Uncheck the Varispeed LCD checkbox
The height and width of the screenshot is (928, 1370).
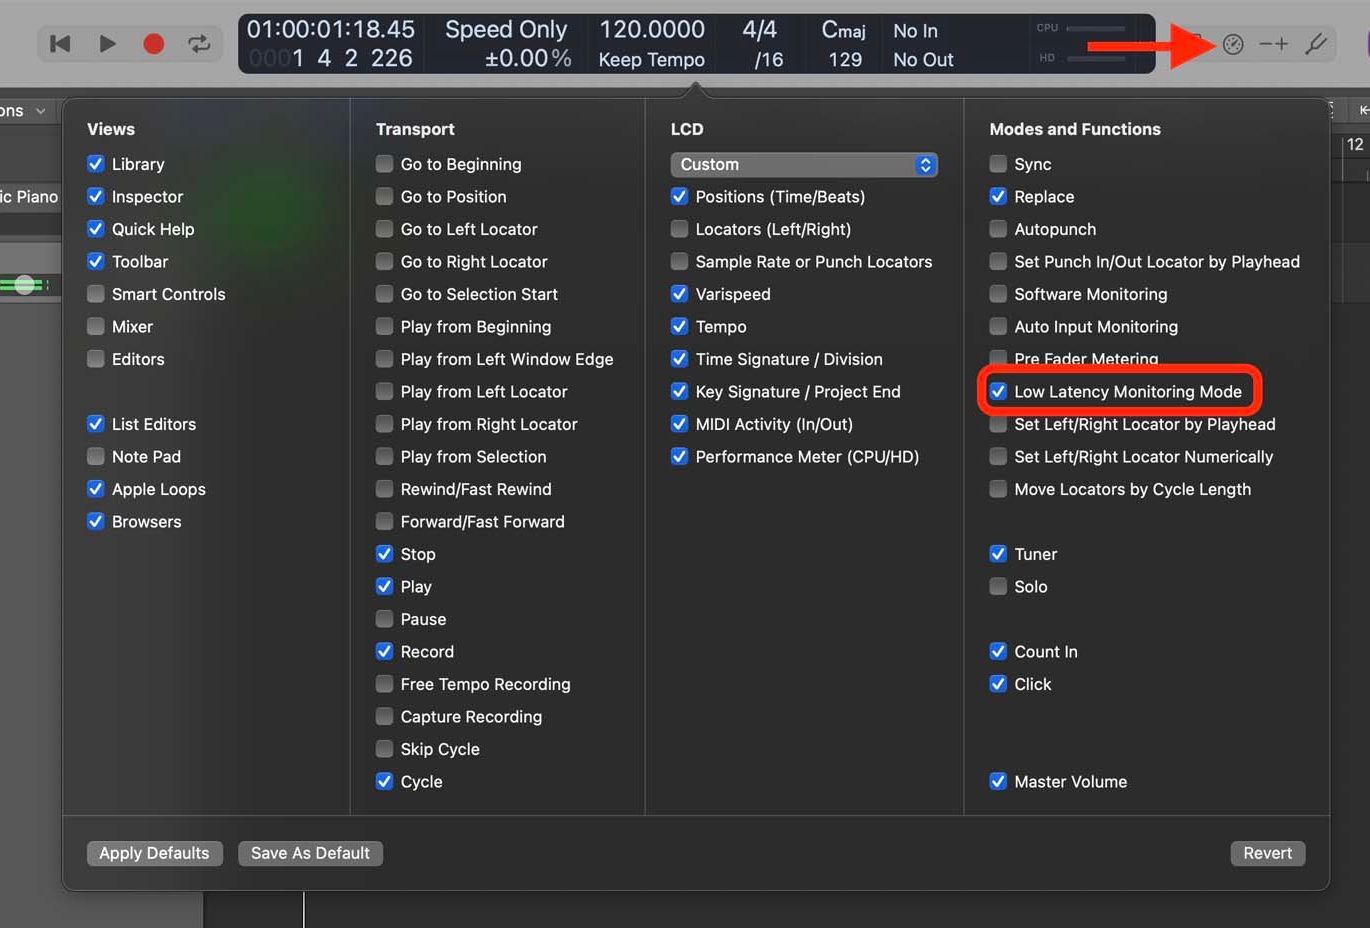(679, 294)
